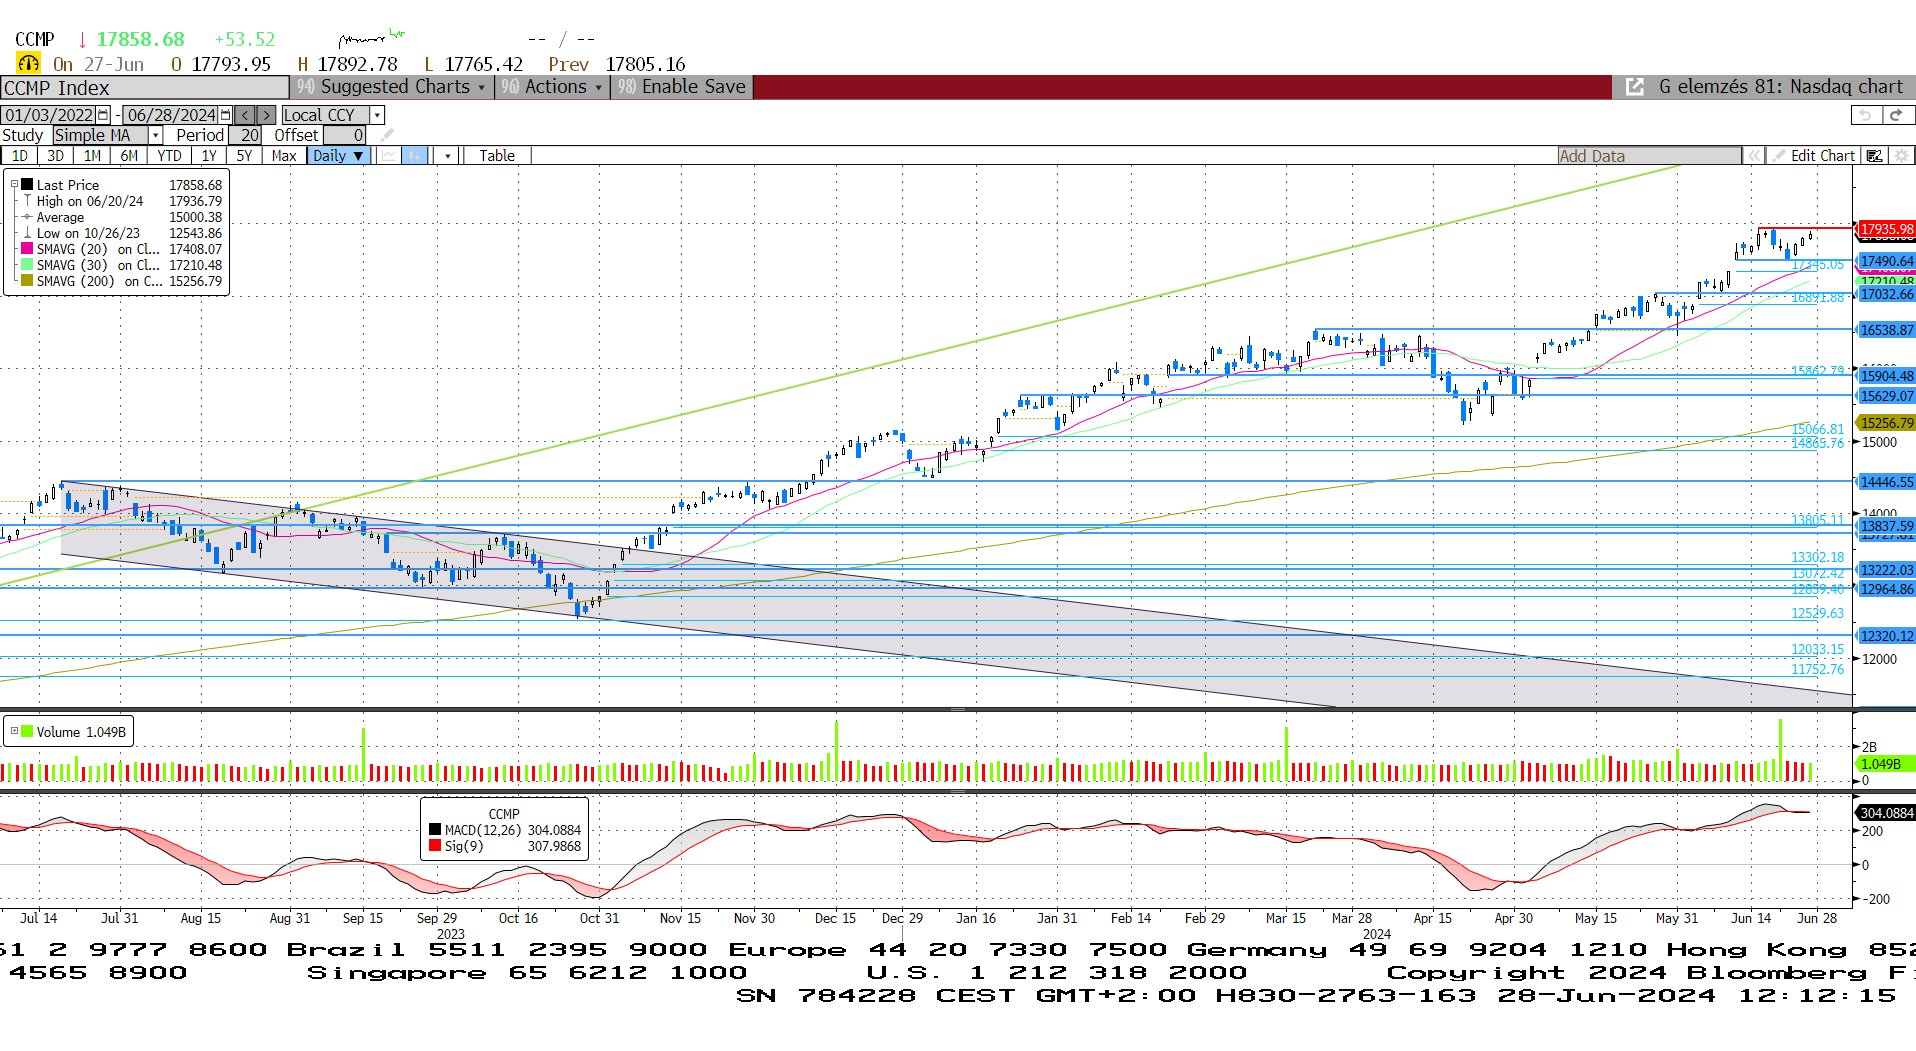Viewport: 1916px width, 1051px height.
Task: Click the Offset value field
Action: click(x=345, y=135)
